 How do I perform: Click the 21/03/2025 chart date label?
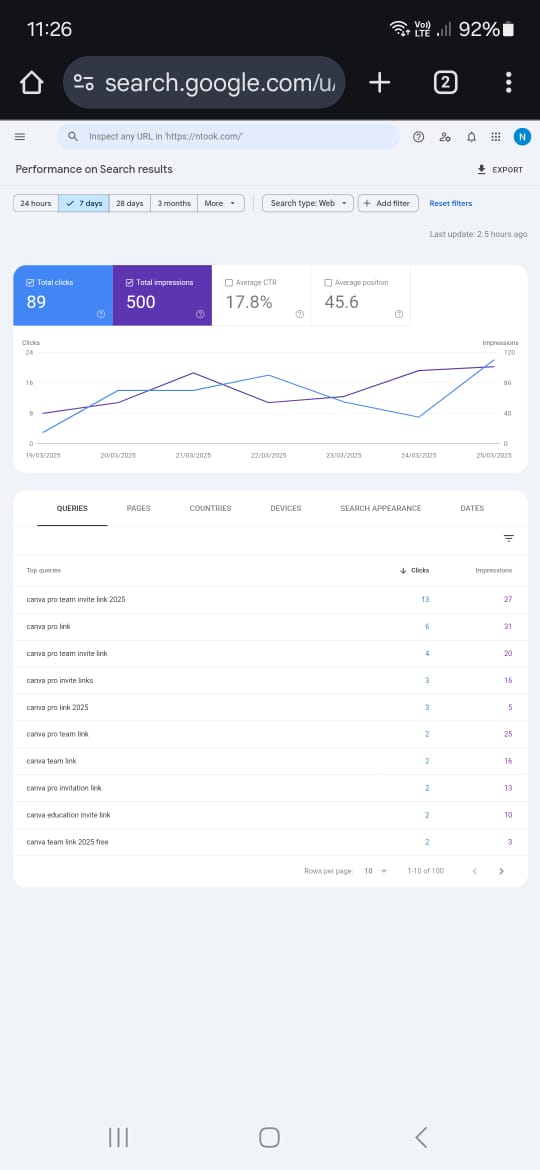(193, 454)
